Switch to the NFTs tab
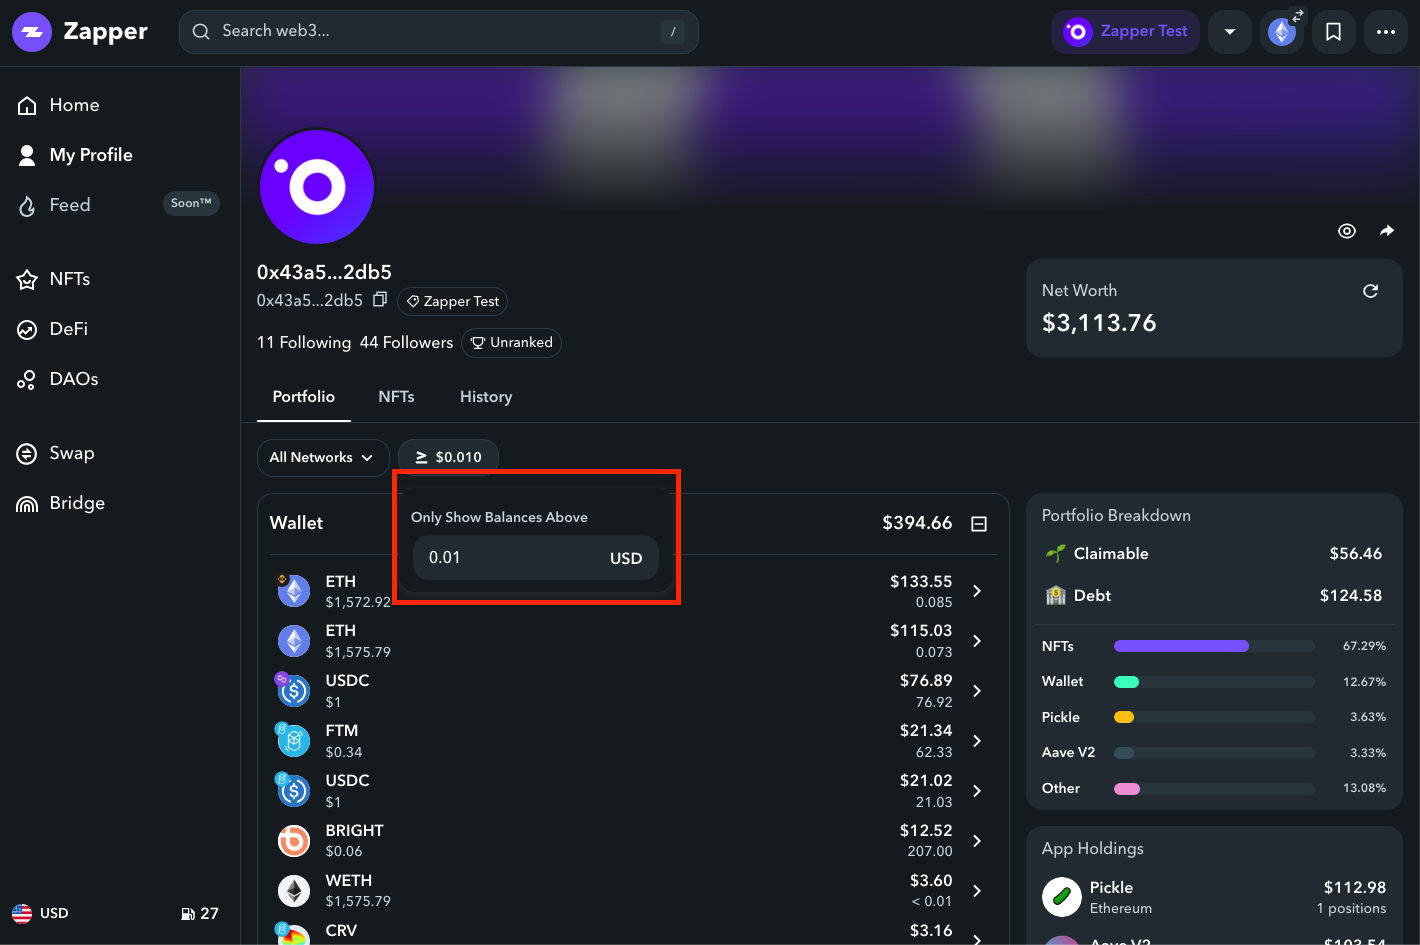Viewport: 1420px width, 945px height. point(396,396)
